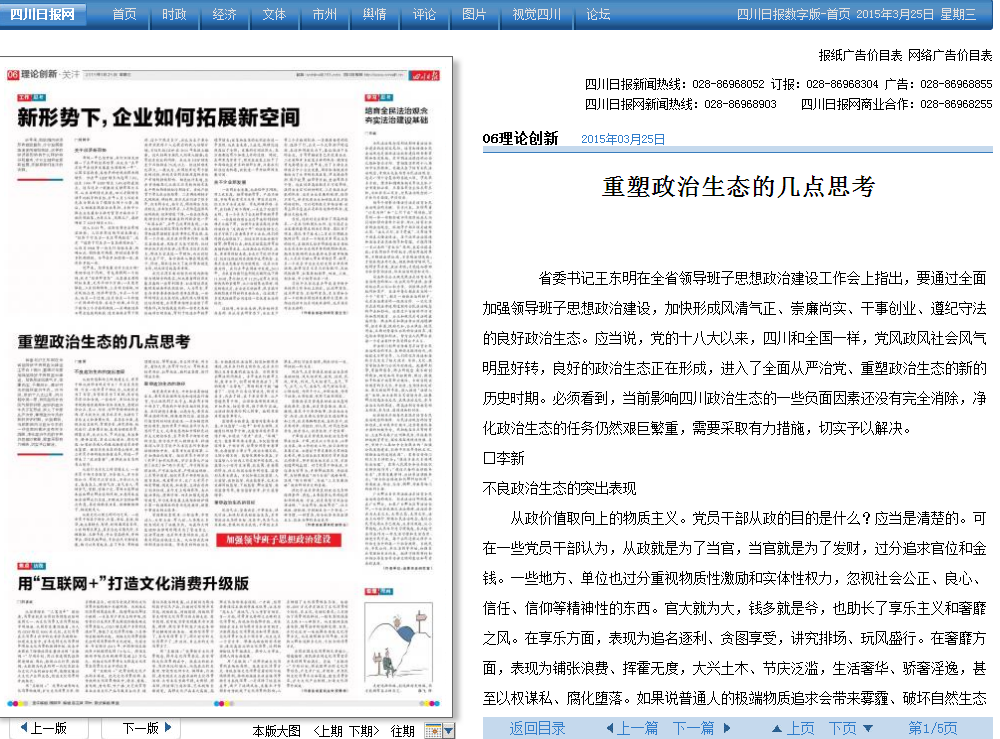Open the 舆情 section
The height and width of the screenshot is (739, 1000).
[374, 14]
